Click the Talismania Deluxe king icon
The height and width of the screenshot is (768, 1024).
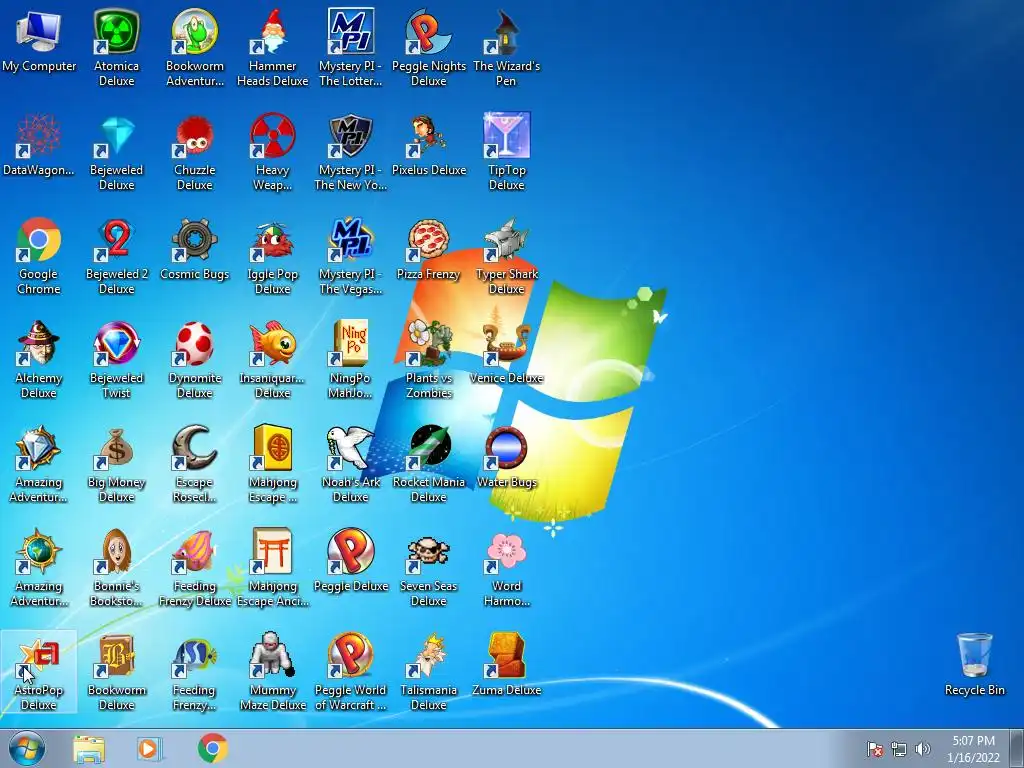(428, 655)
